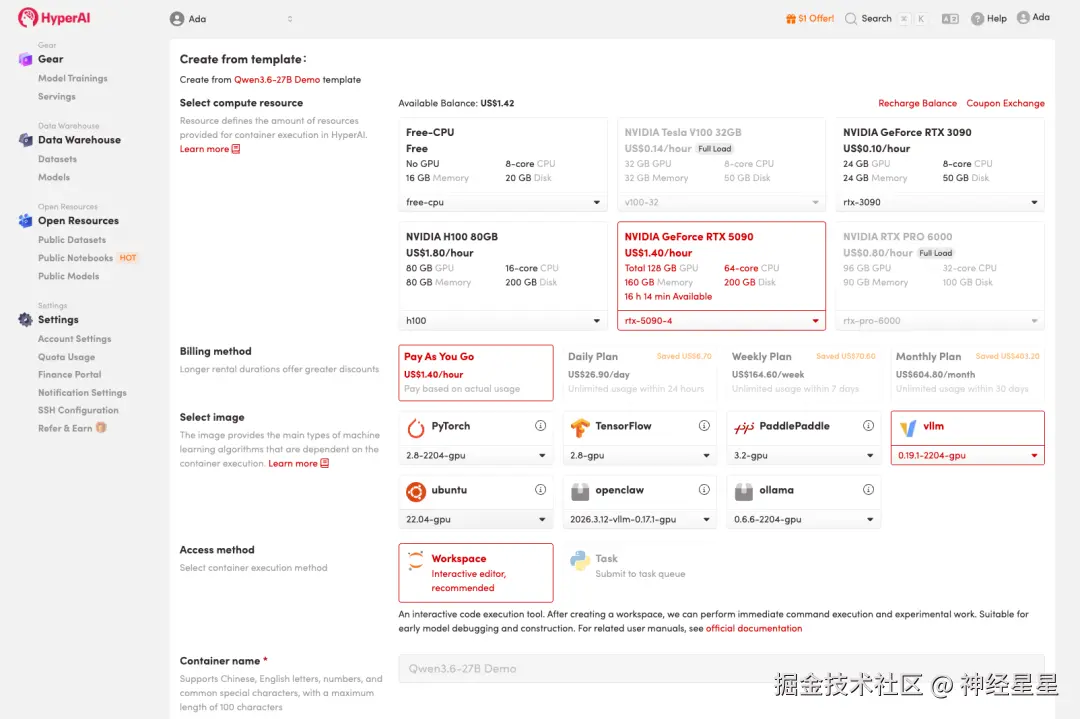Click the Help question mark icon
Screen dimensions: 1080x719
(977, 19)
